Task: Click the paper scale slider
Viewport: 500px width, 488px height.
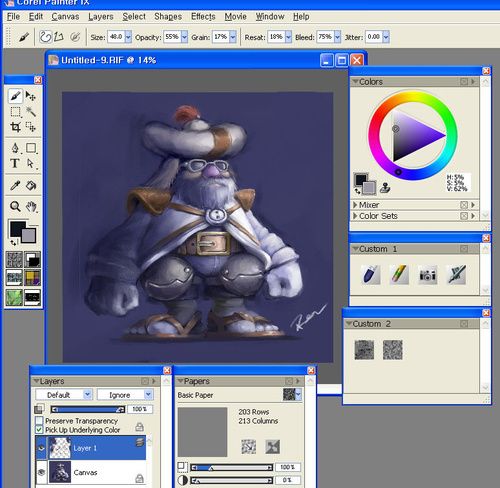Action: (231, 468)
